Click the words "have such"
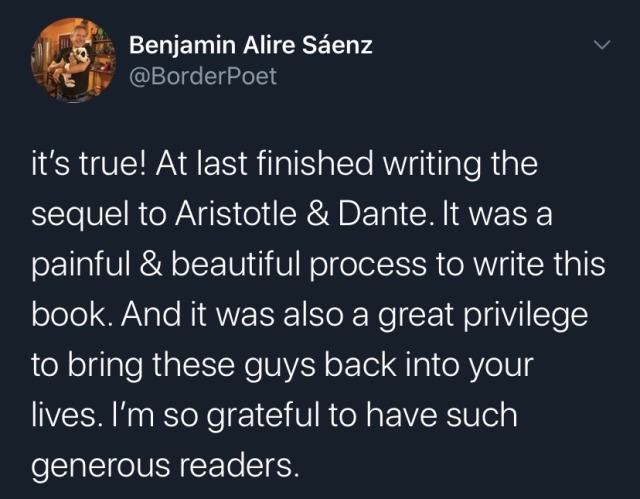Screen dimensions: 640x499 [442, 415]
